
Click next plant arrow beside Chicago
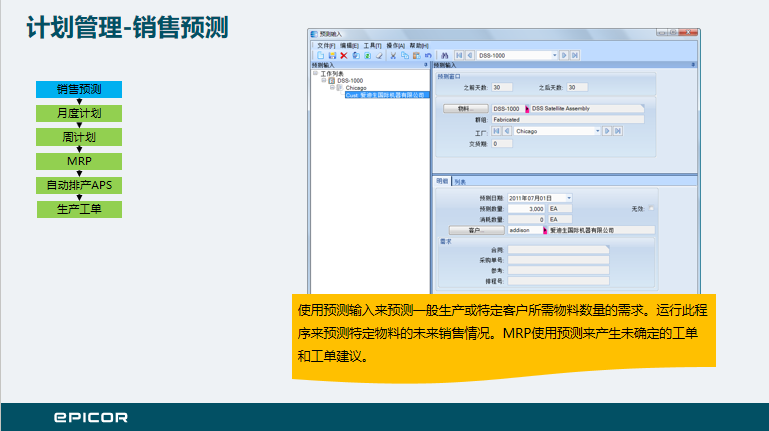(x=607, y=131)
